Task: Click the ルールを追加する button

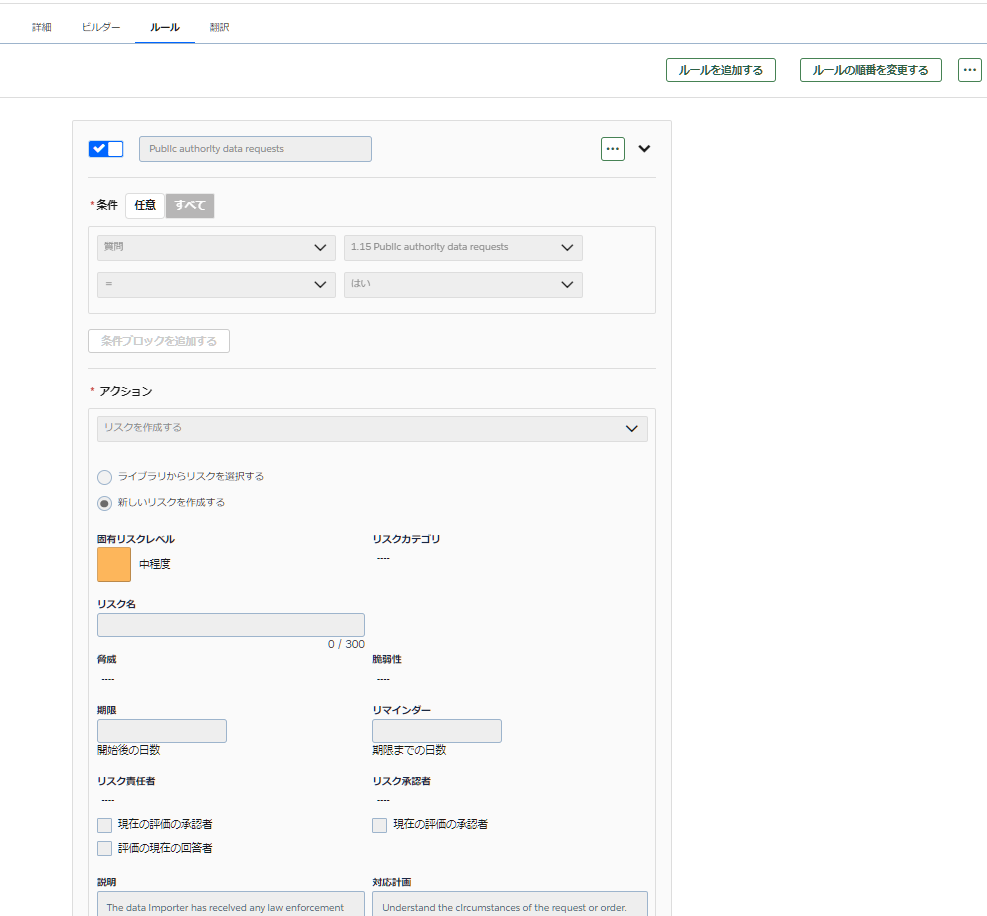Action: click(720, 70)
